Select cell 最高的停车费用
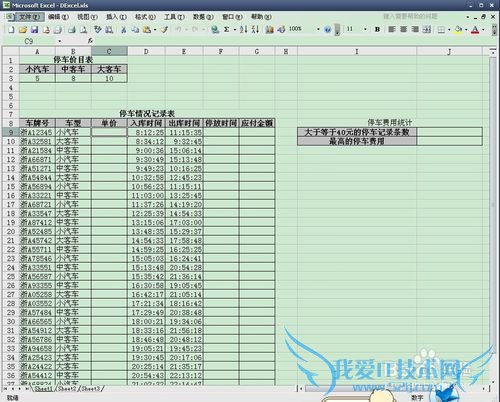Image resolution: width=500 pixels, height=402 pixels. [x=357, y=141]
